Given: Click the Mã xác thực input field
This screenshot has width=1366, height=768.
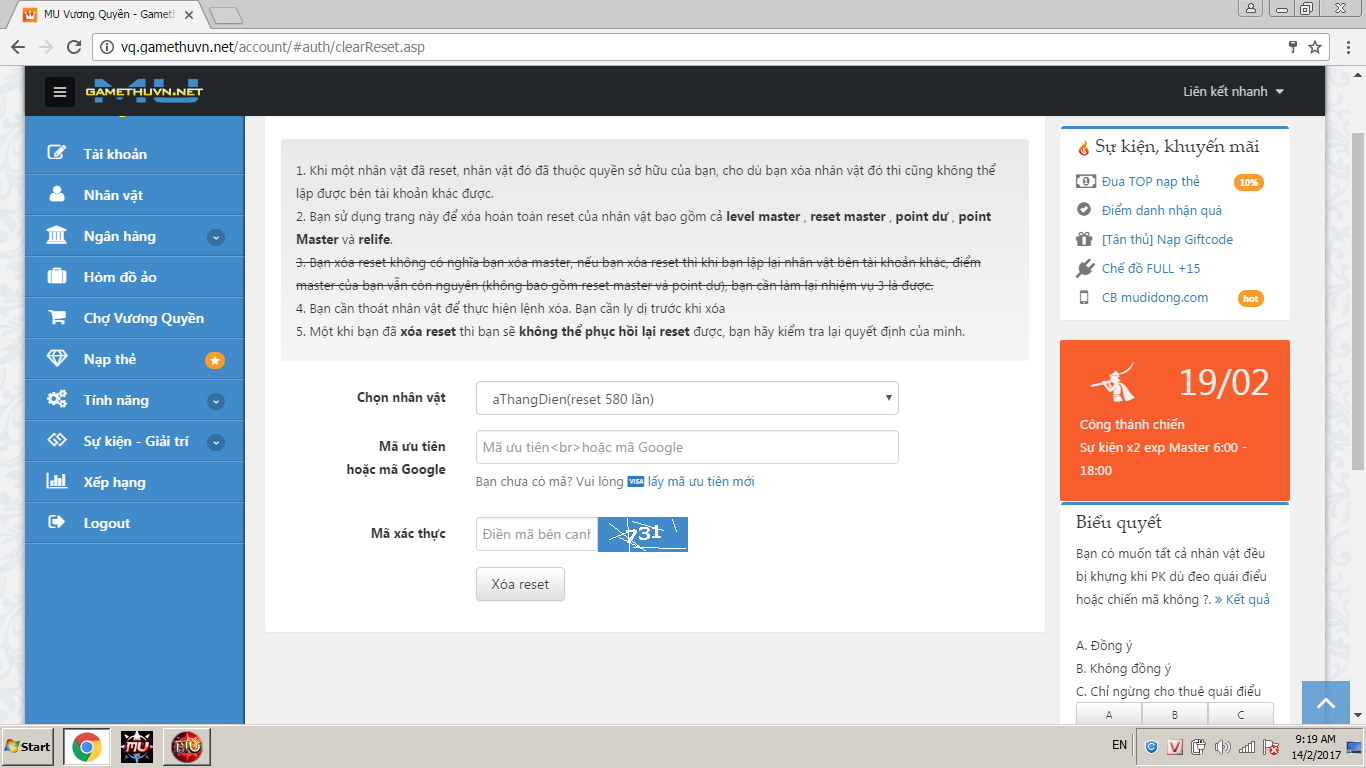Looking at the screenshot, I should [536, 534].
